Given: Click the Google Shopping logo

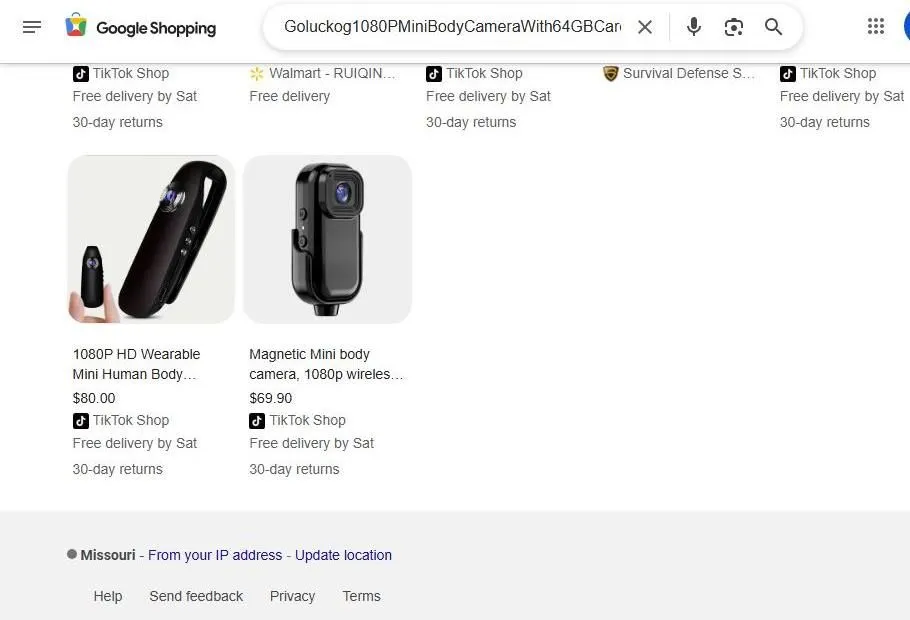Looking at the screenshot, I should 140,27.
